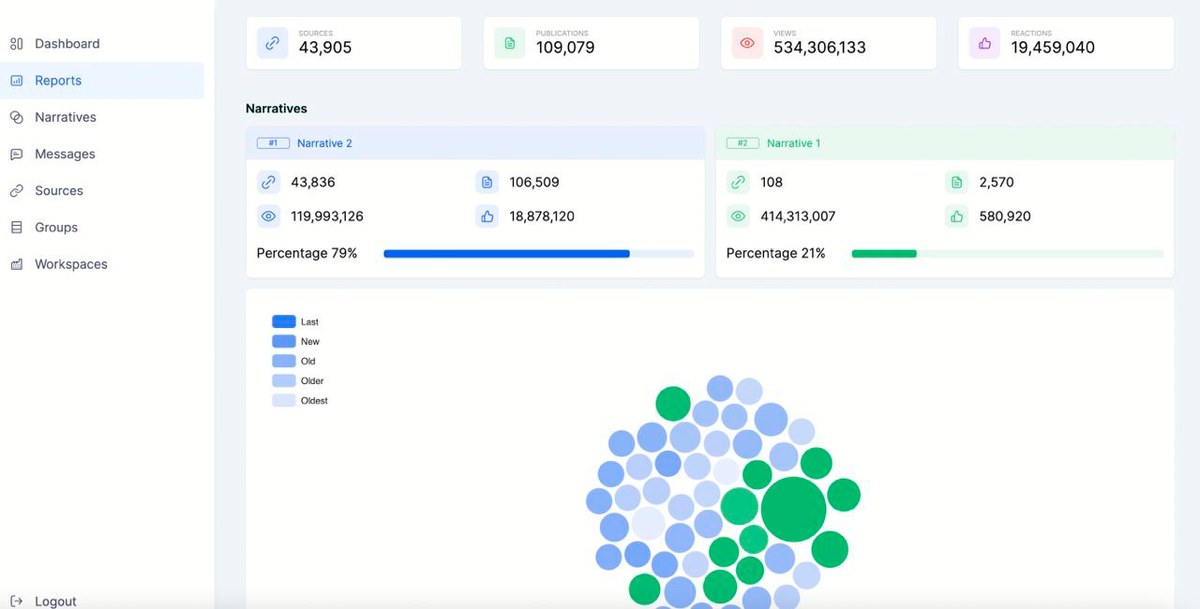Click the Logout icon in sidebar
The width and height of the screenshot is (1200, 609).
point(16,601)
